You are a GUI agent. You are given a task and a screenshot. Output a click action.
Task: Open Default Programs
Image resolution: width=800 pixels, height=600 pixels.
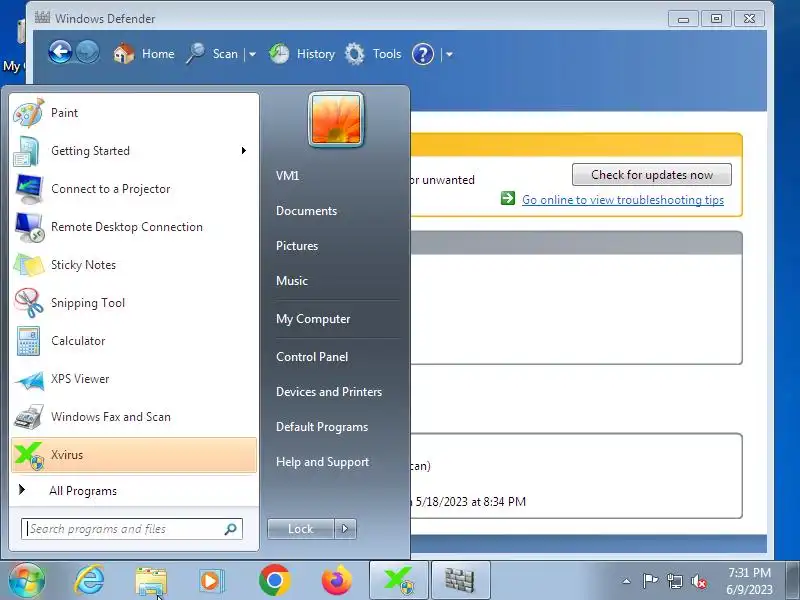point(321,427)
